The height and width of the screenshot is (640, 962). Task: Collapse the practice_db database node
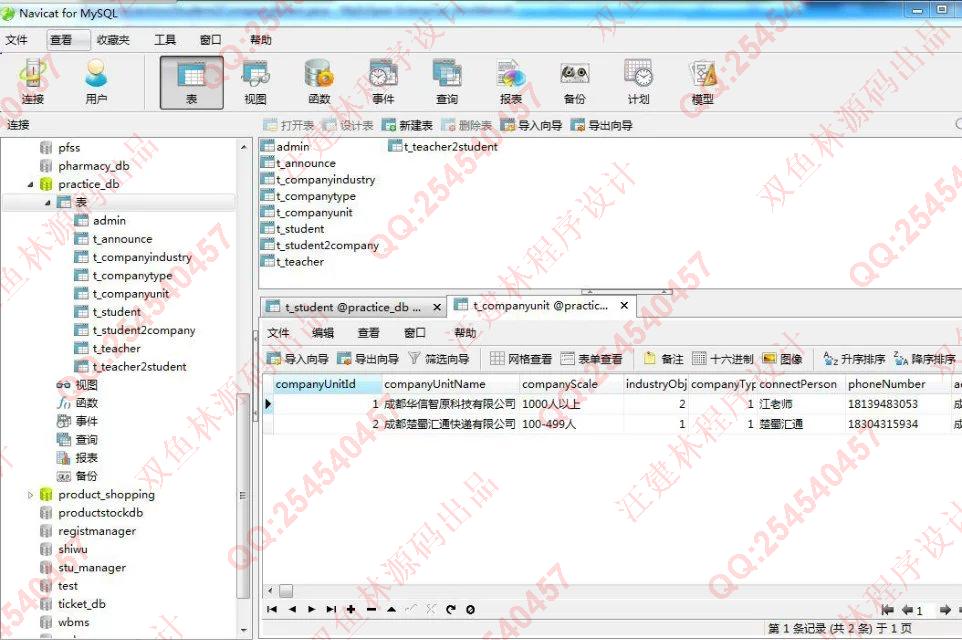point(30,184)
